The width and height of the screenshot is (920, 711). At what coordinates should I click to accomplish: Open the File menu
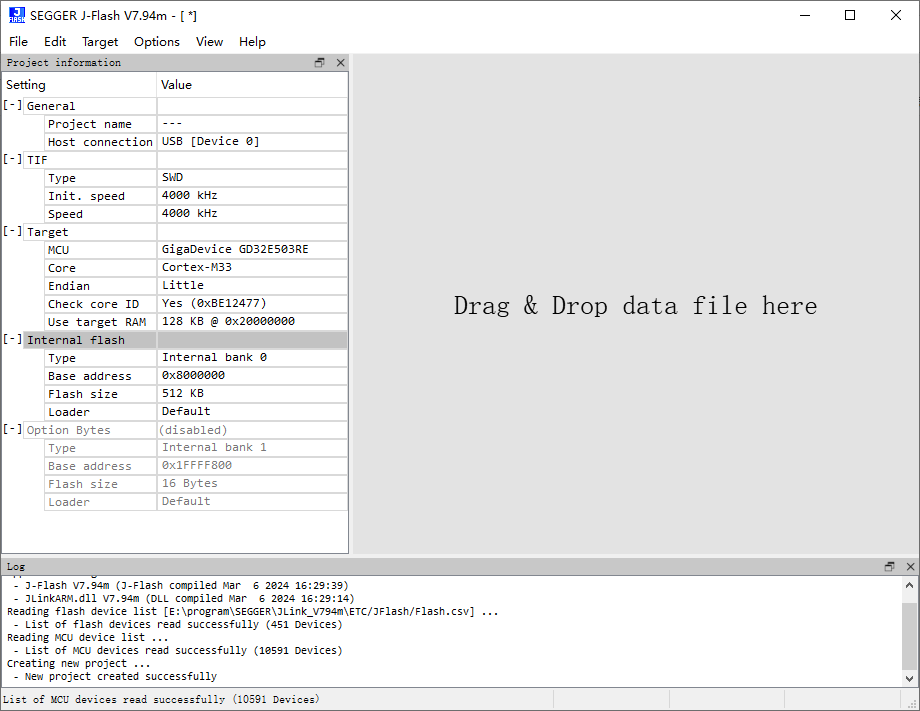[18, 42]
